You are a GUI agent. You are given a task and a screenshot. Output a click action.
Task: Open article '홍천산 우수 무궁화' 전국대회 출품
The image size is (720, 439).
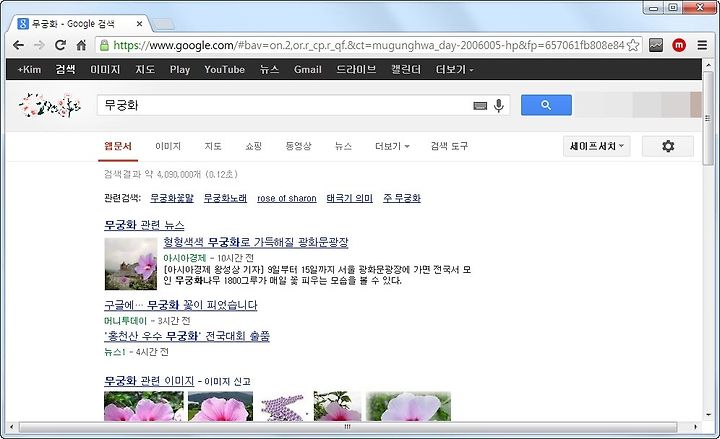(186, 336)
